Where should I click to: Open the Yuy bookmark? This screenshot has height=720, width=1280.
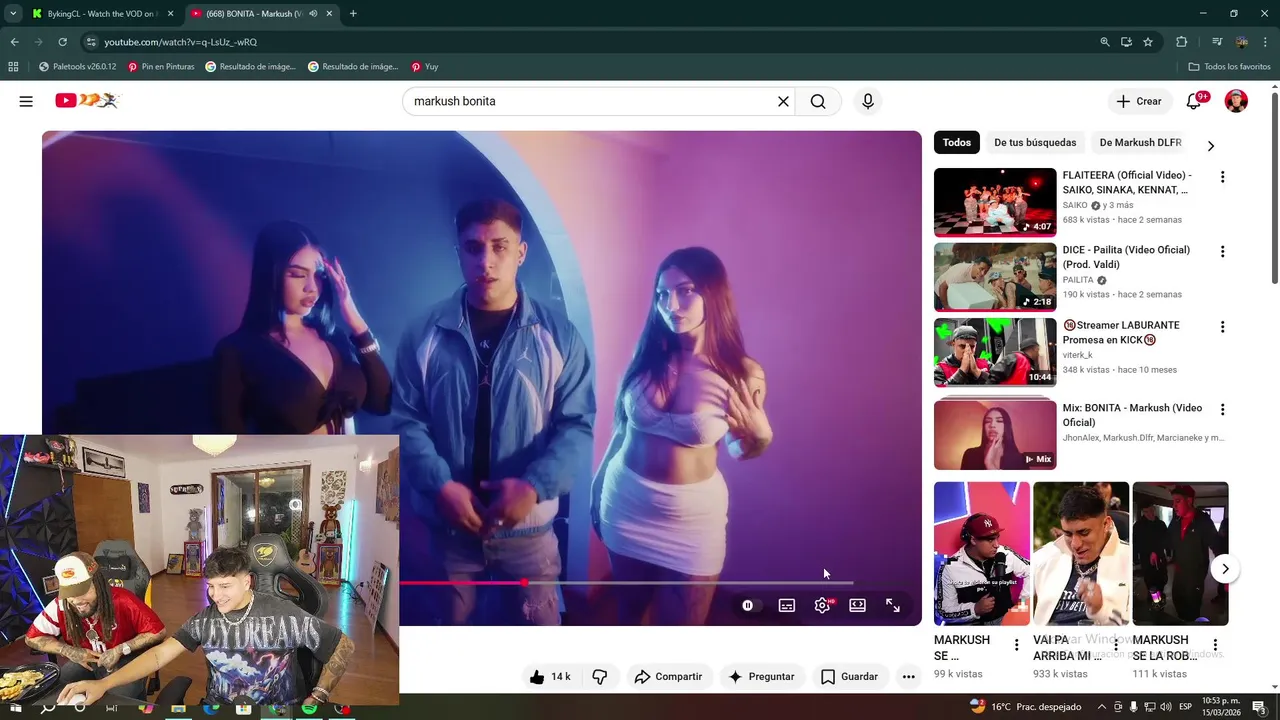click(x=425, y=67)
